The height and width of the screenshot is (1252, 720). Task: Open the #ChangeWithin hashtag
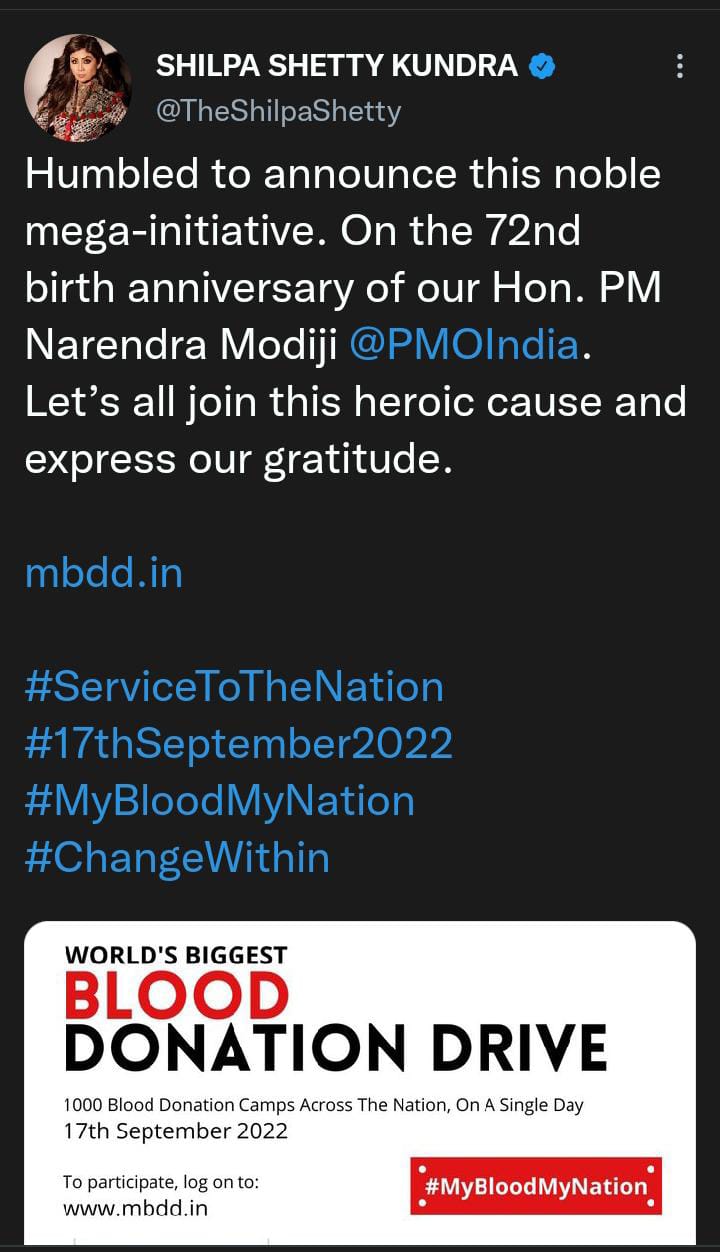(x=177, y=858)
